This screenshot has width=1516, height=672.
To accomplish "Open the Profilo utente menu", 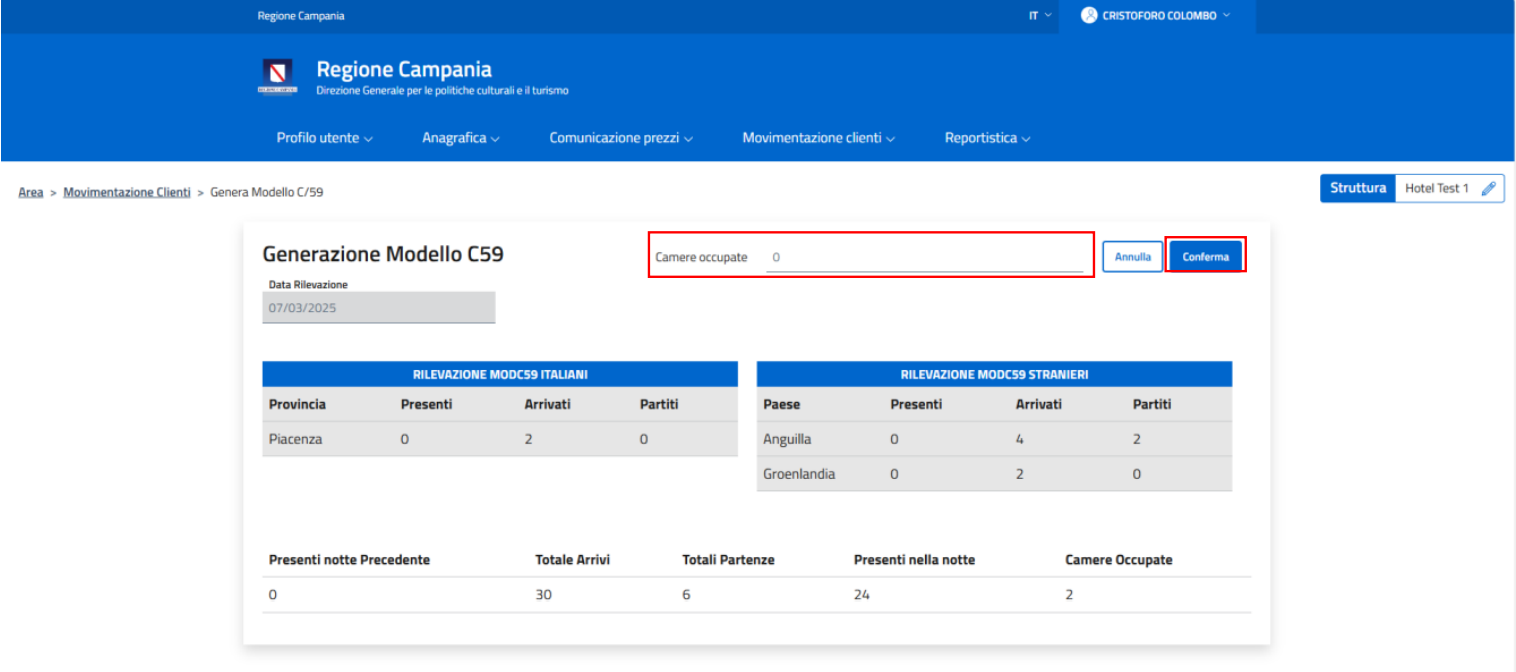I will pos(324,138).
